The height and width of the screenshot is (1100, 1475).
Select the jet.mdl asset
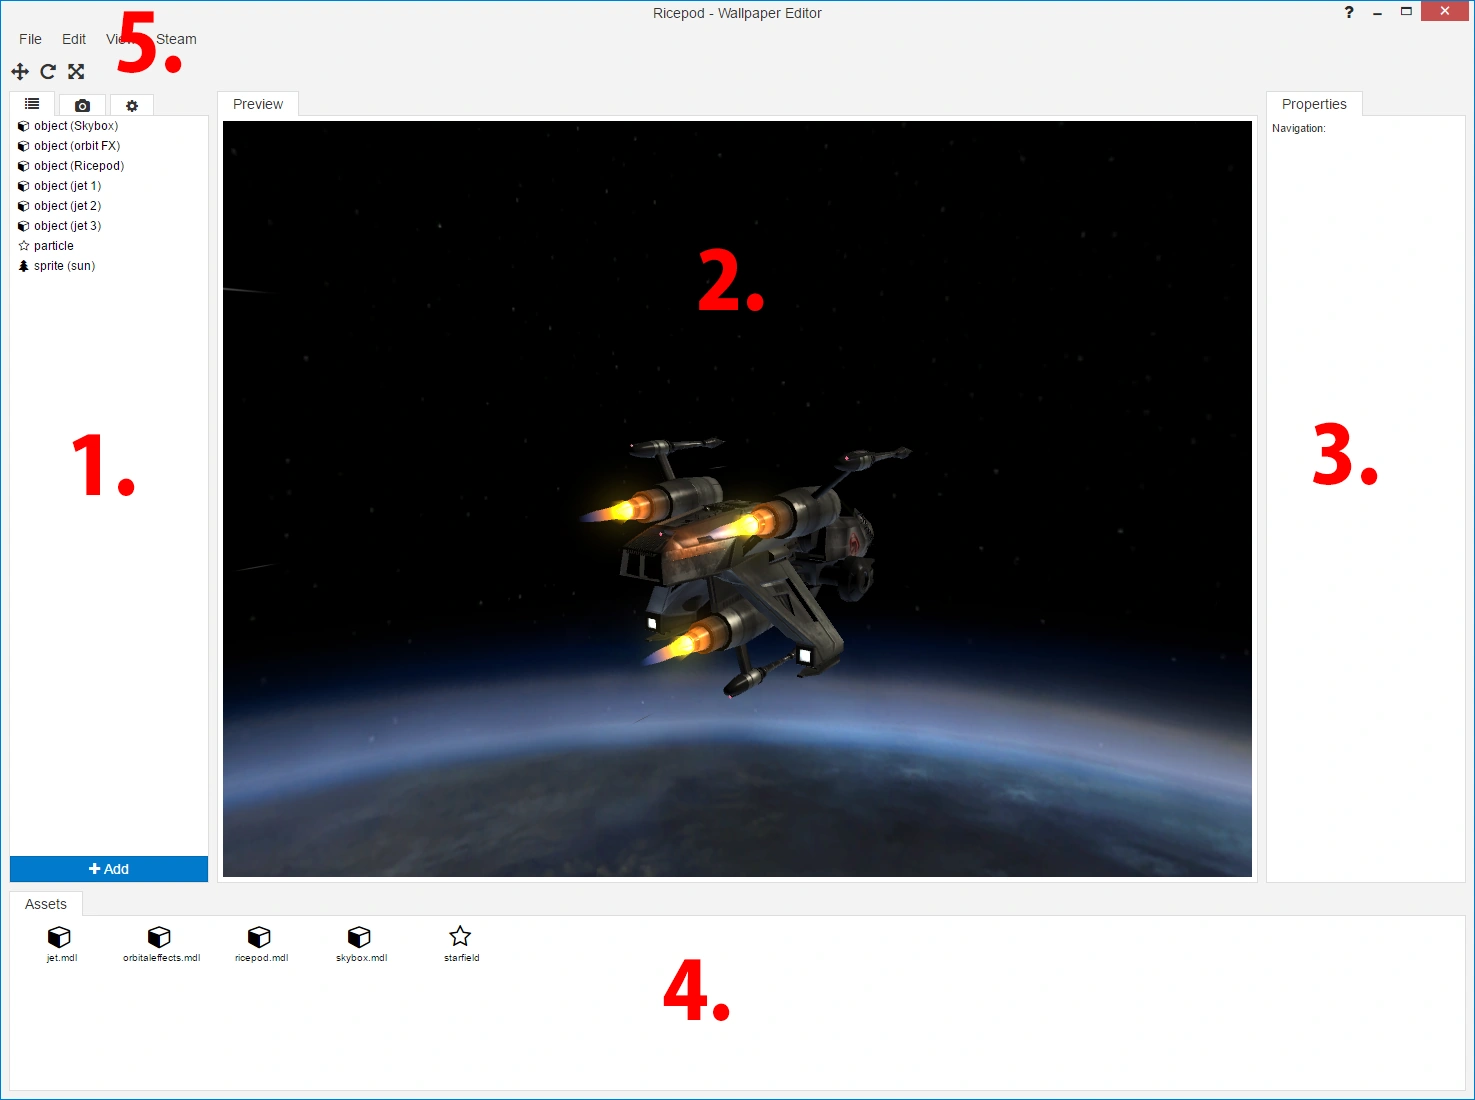point(61,944)
